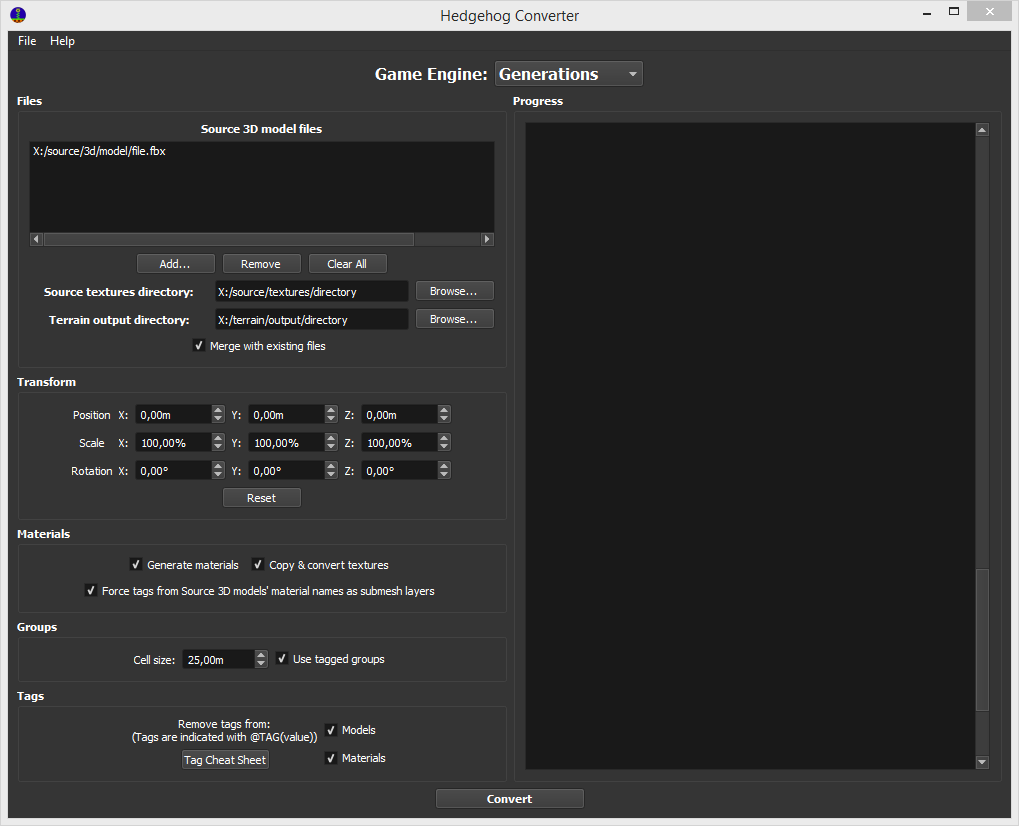
Task: Increase Scale Z with up arrow
Action: point(444,438)
